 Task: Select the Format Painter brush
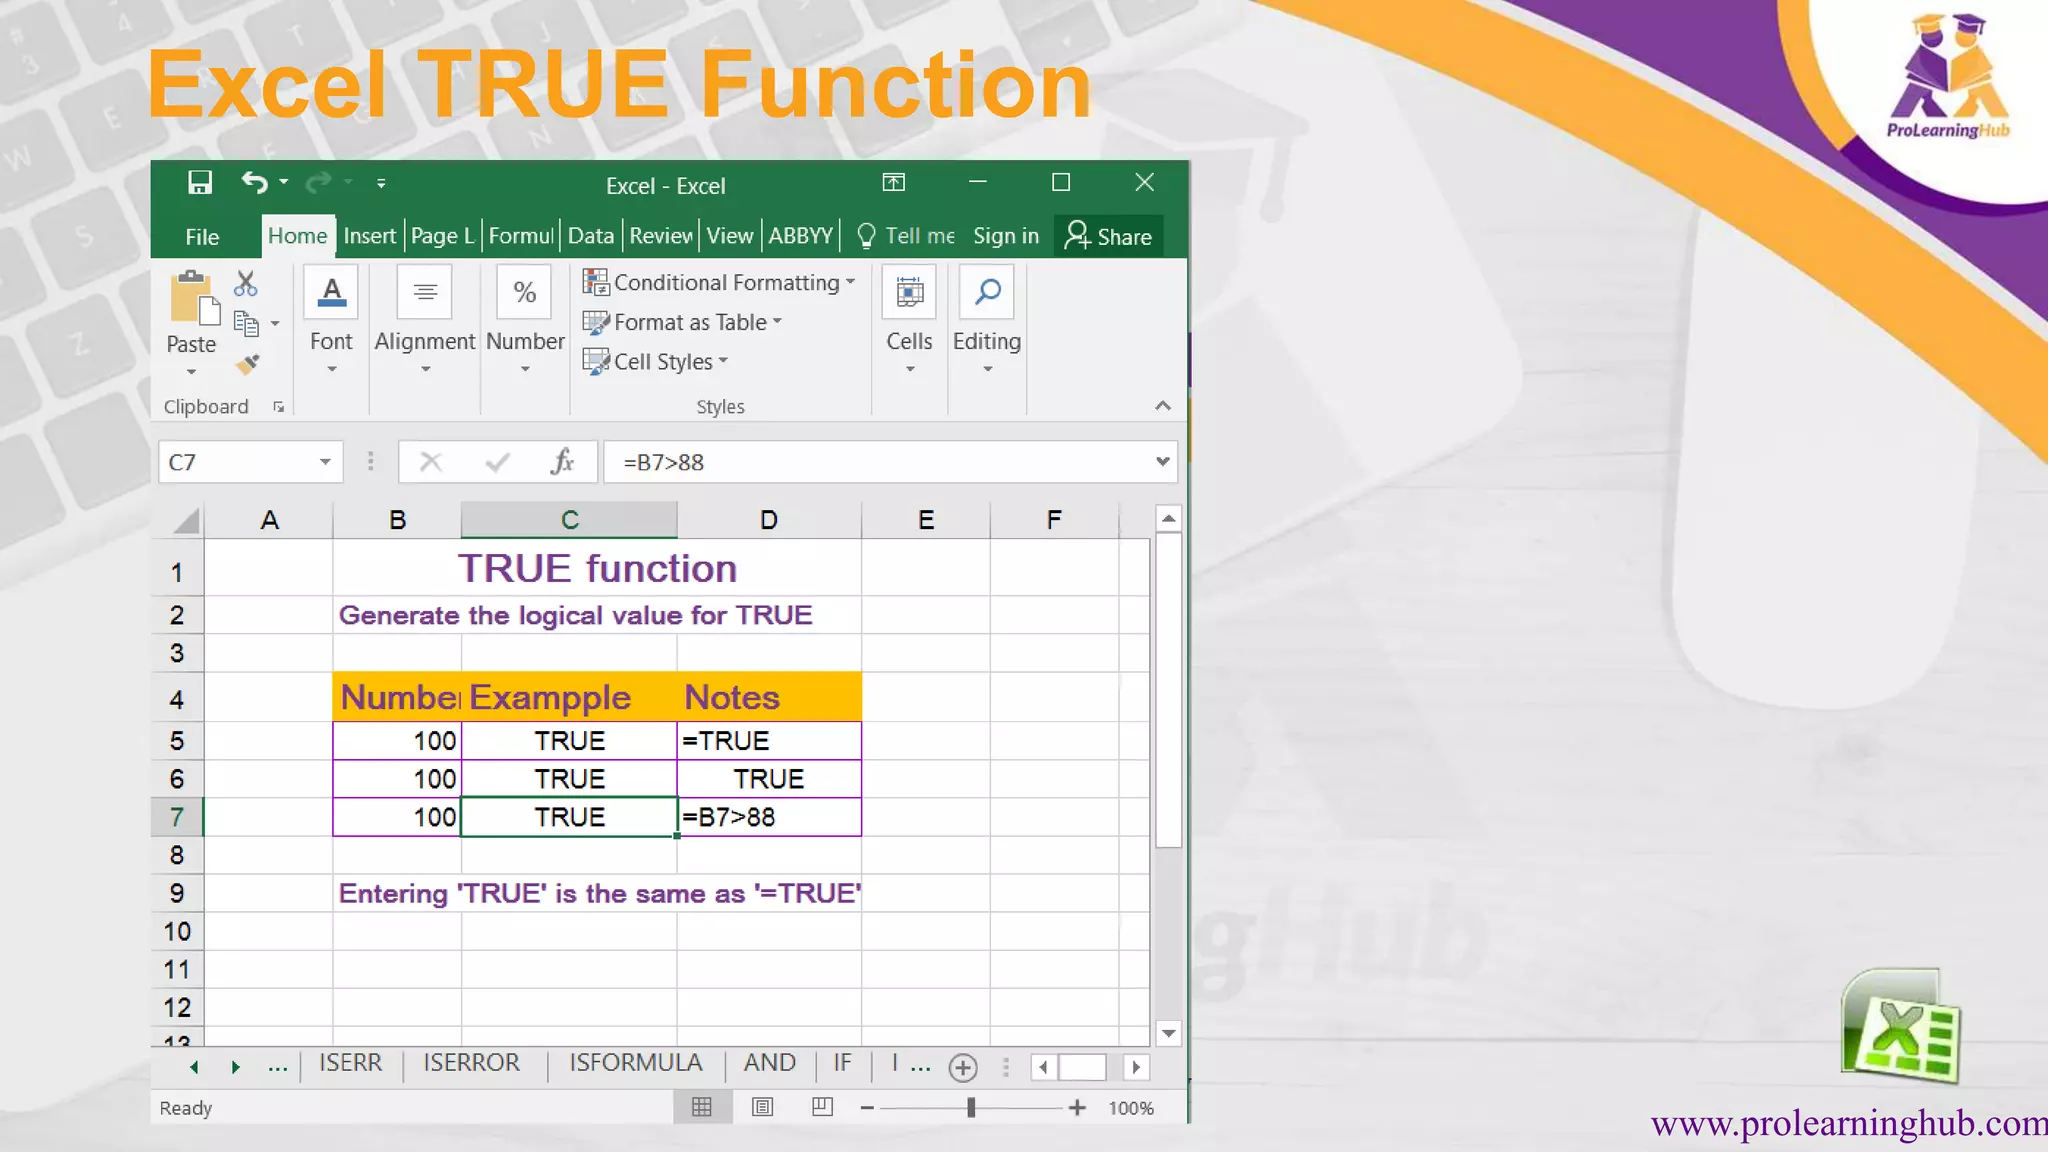point(247,365)
